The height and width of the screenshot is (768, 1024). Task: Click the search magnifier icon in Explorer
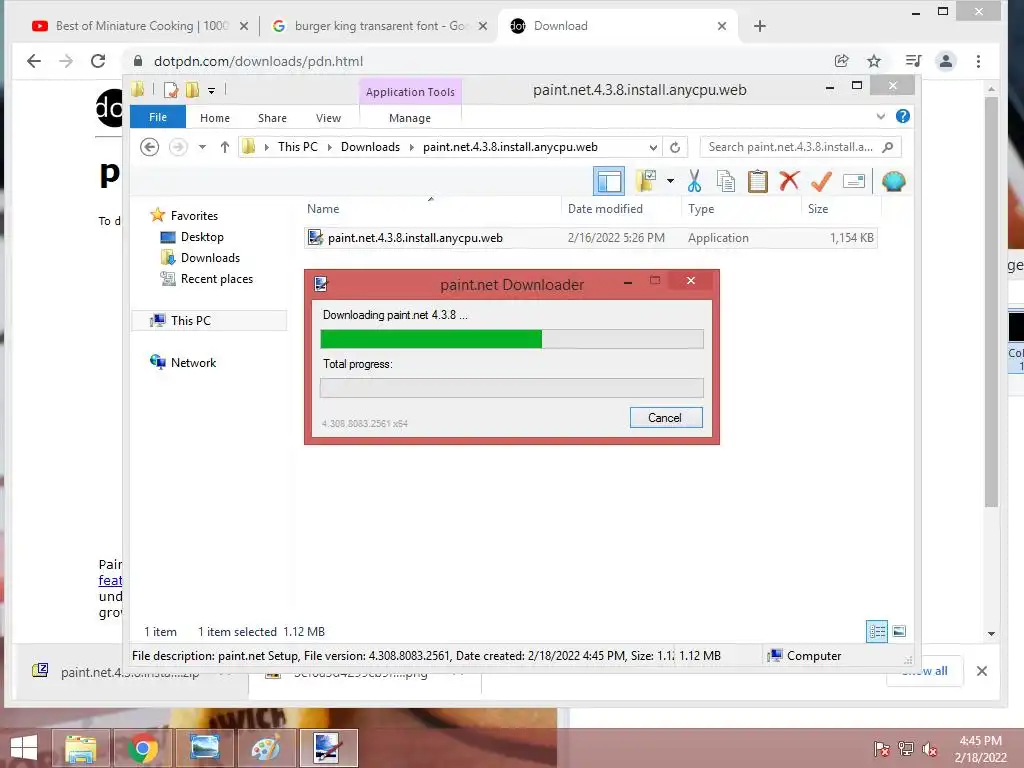pos(888,147)
